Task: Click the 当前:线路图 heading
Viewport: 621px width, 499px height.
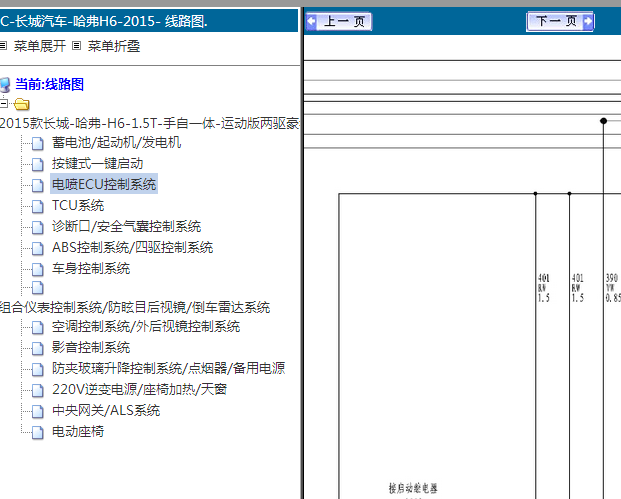Action: [50, 84]
